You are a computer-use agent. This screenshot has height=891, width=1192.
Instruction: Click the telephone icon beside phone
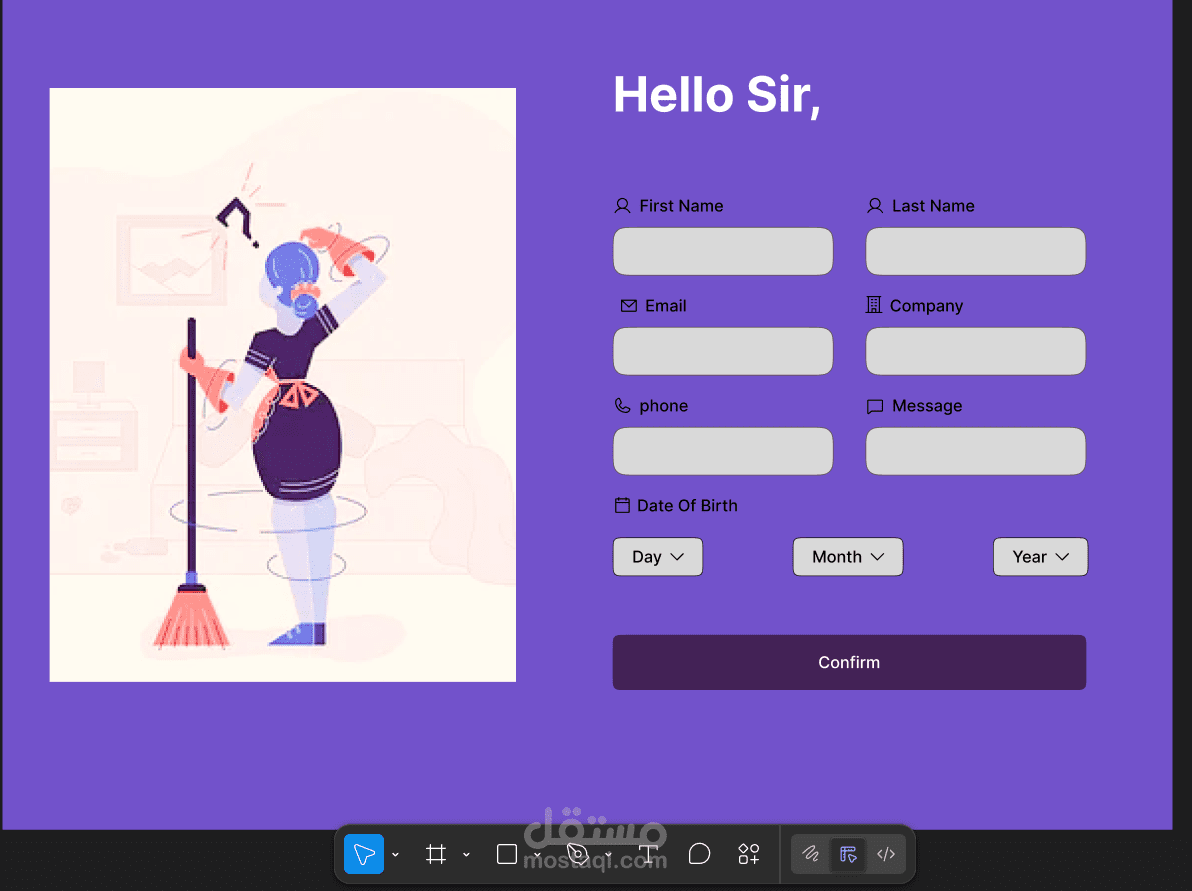click(x=623, y=406)
